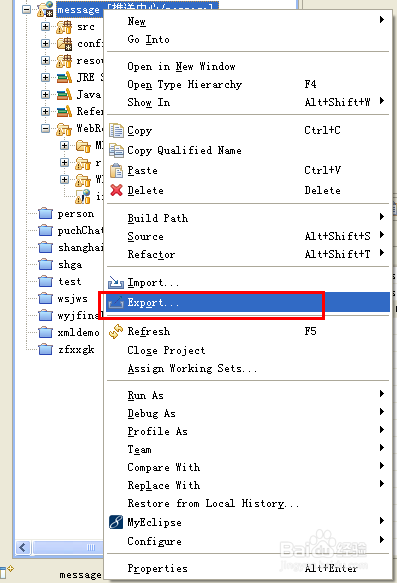Click the src package folder icon
Screen dimensions: 397x583
(x=64, y=27)
